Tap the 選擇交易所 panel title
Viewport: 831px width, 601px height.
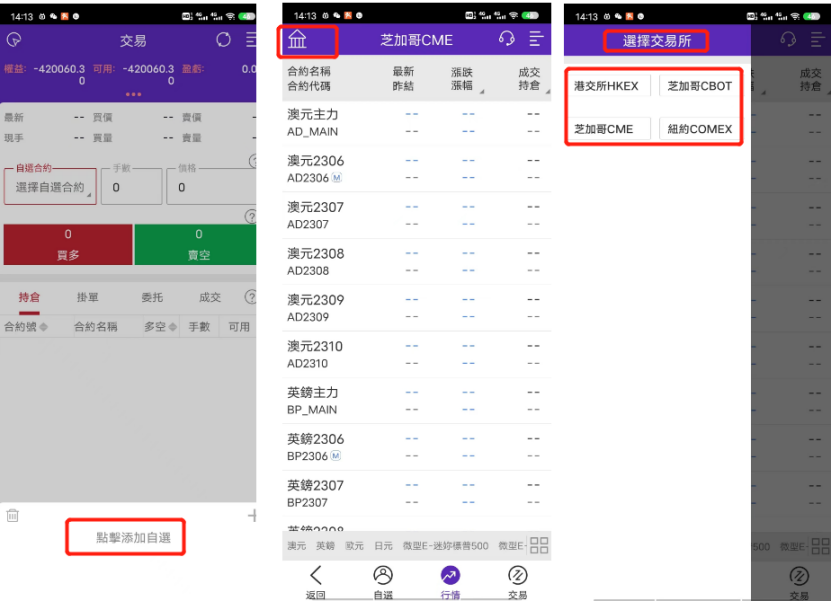click(x=657, y=41)
